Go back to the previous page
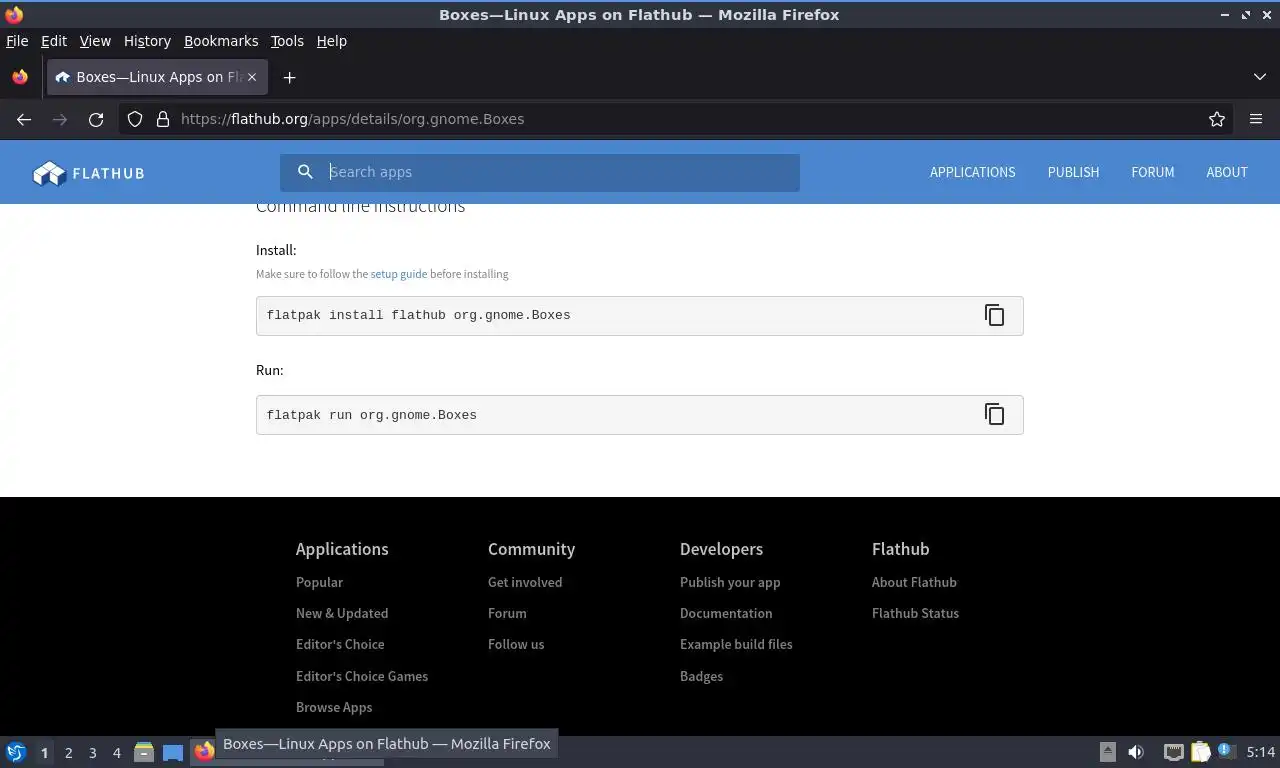Viewport: 1280px width, 768px height. point(24,119)
